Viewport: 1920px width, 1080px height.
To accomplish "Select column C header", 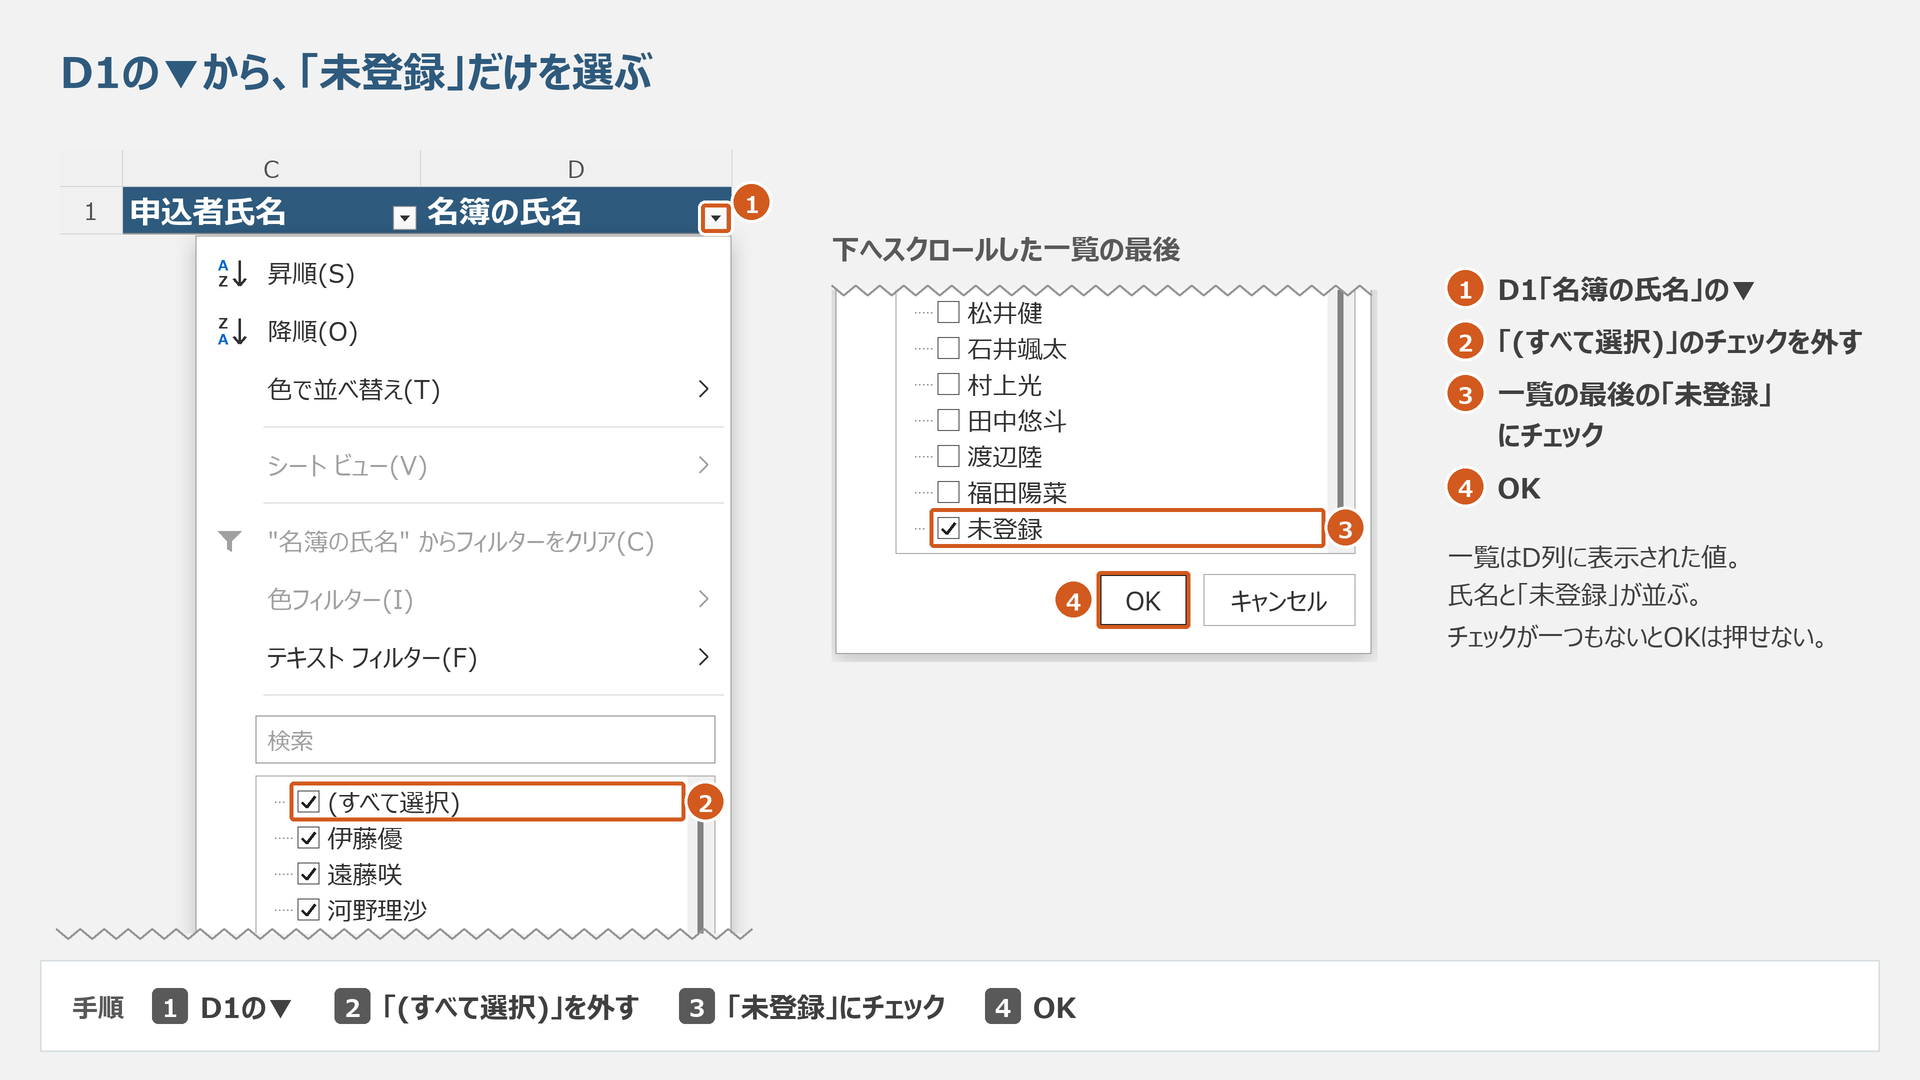I will click(271, 169).
